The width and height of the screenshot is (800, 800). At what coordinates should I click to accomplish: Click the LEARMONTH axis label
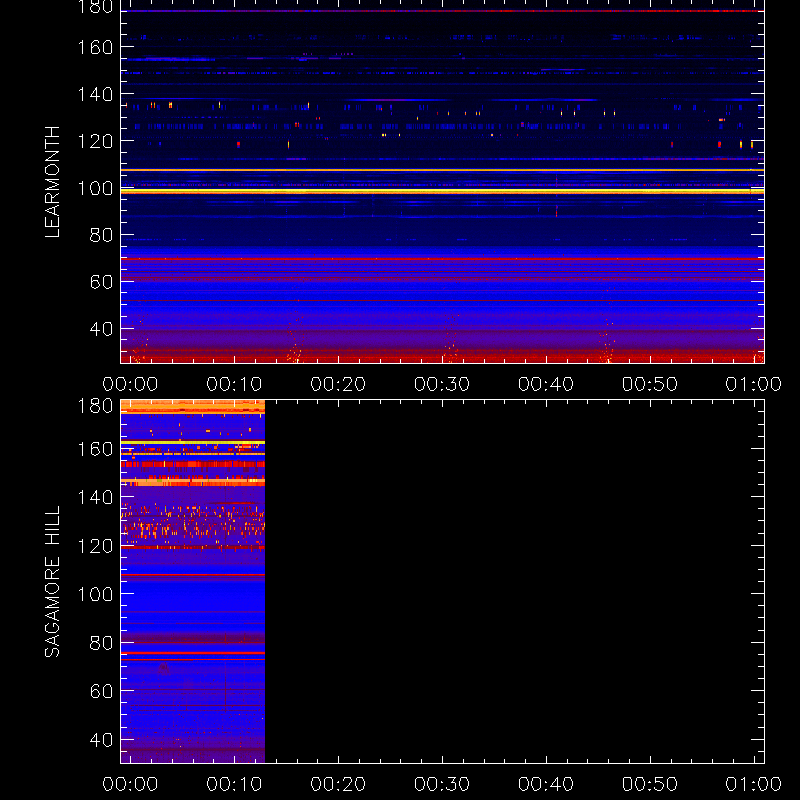pos(53,182)
